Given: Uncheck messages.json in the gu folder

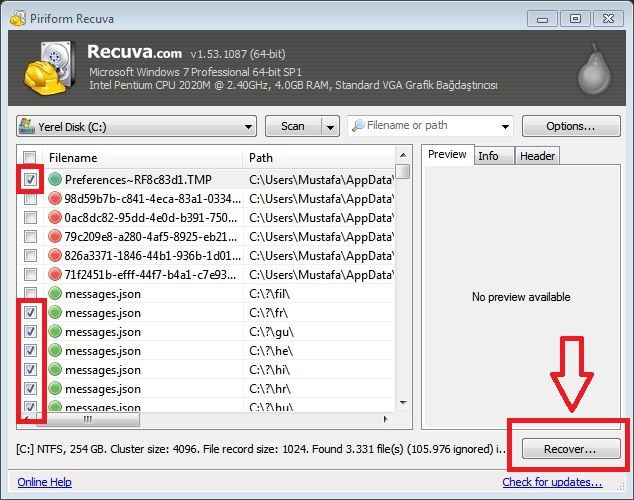Looking at the screenshot, I should (30, 331).
